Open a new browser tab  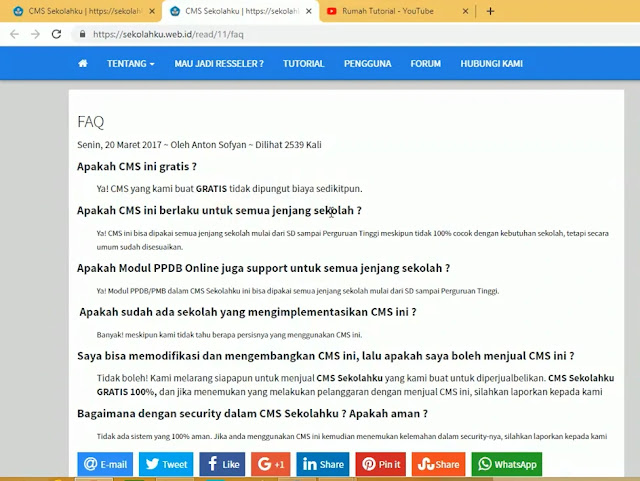pyautogui.click(x=490, y=11)
